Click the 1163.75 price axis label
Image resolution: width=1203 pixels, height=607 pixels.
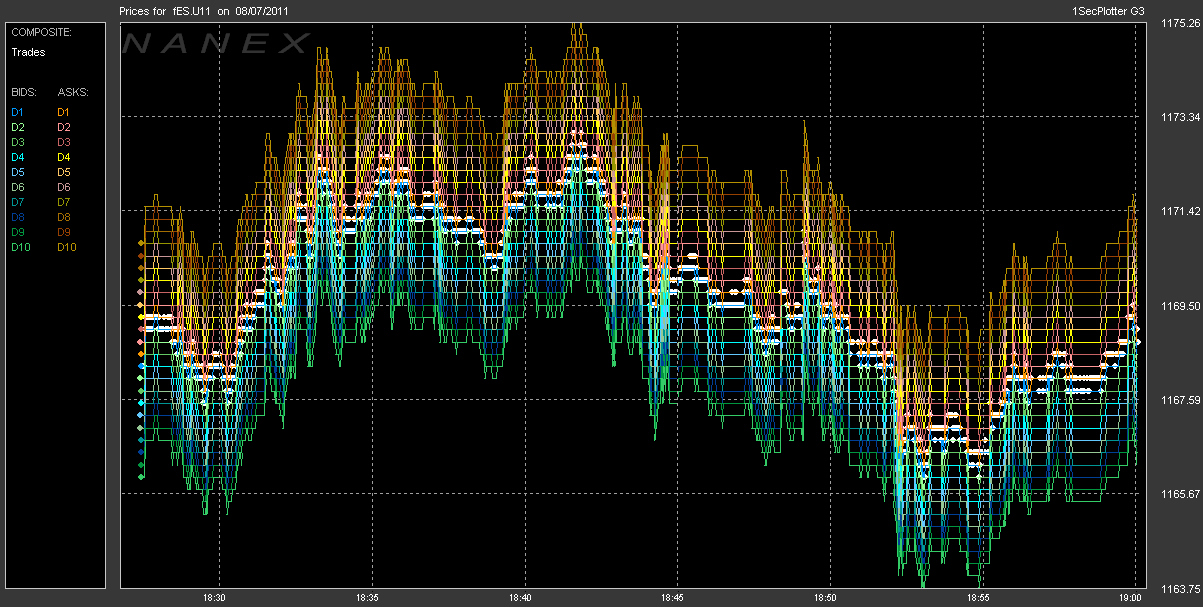click(x=1180, y=588)
